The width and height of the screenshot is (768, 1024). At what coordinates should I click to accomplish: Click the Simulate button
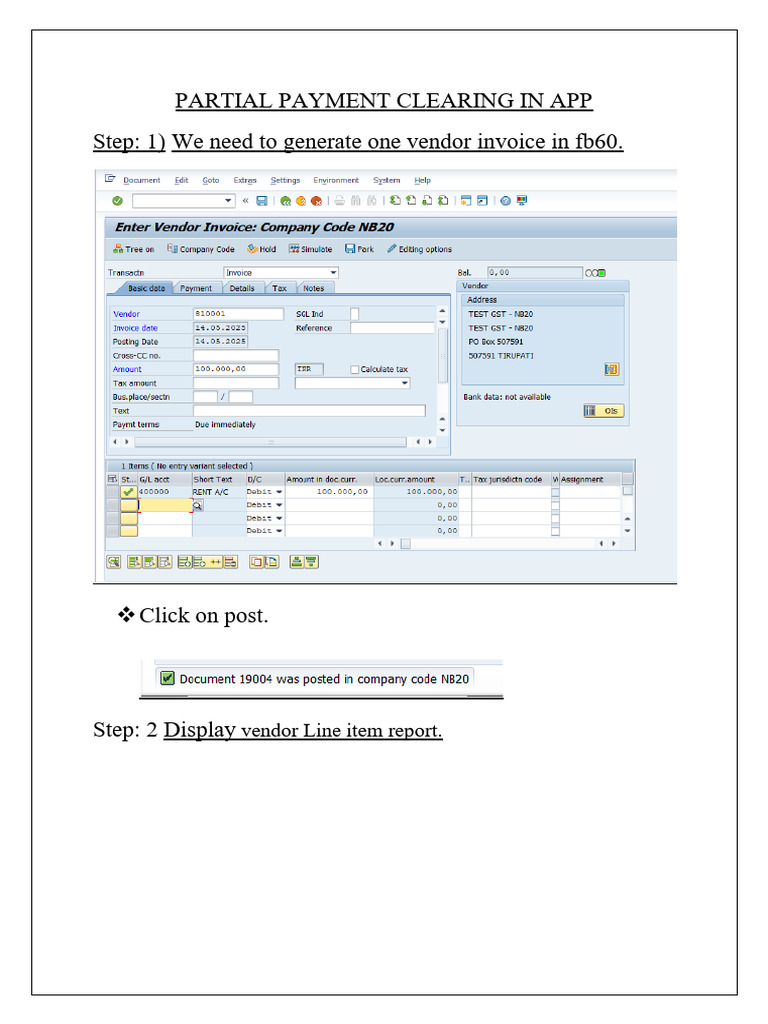[310, 249]
